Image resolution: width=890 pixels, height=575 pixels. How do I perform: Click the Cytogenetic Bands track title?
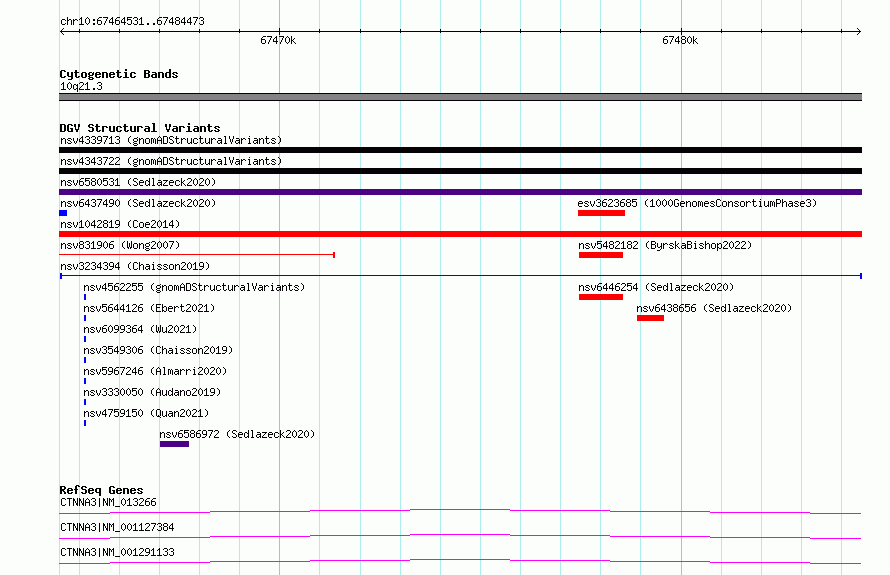119,74
